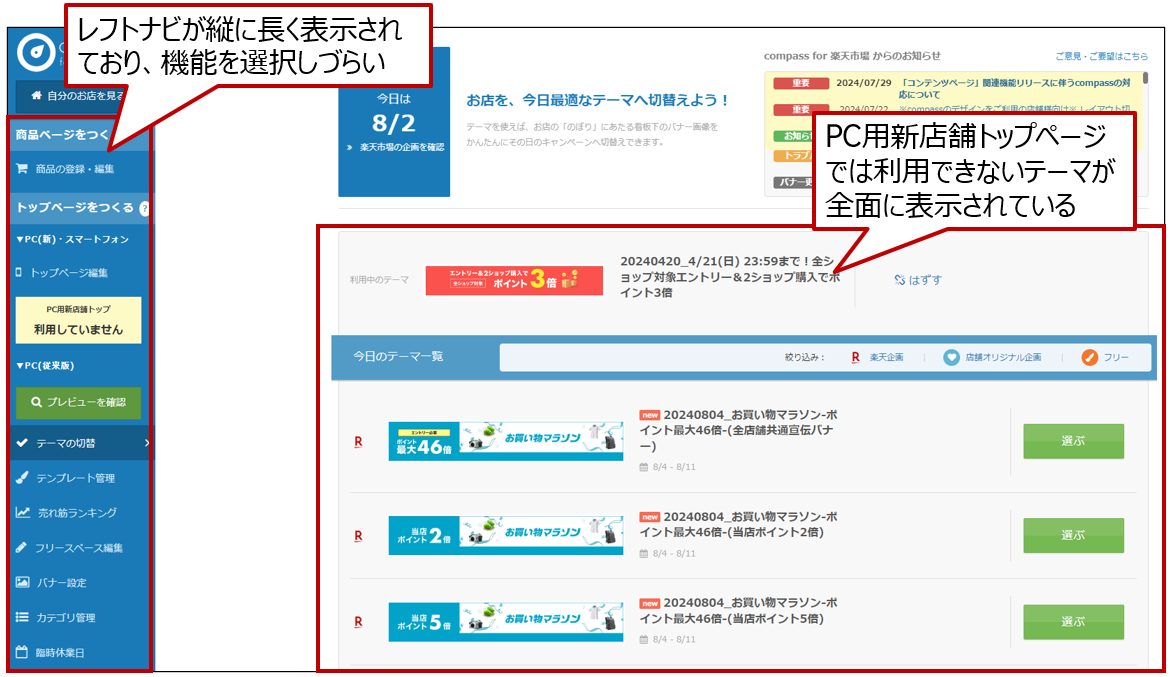Screen dimensions: 1172x677
Task: Click the brush icon for テンプレート管理
Action: coord(22,477)
